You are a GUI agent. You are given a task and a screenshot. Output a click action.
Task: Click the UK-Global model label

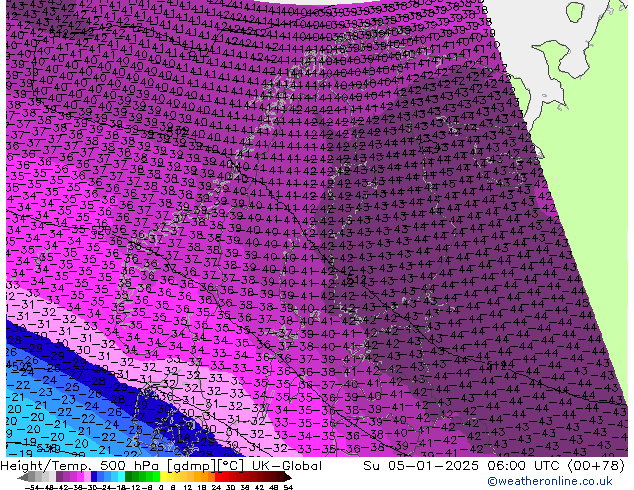[x=287, y=466]
